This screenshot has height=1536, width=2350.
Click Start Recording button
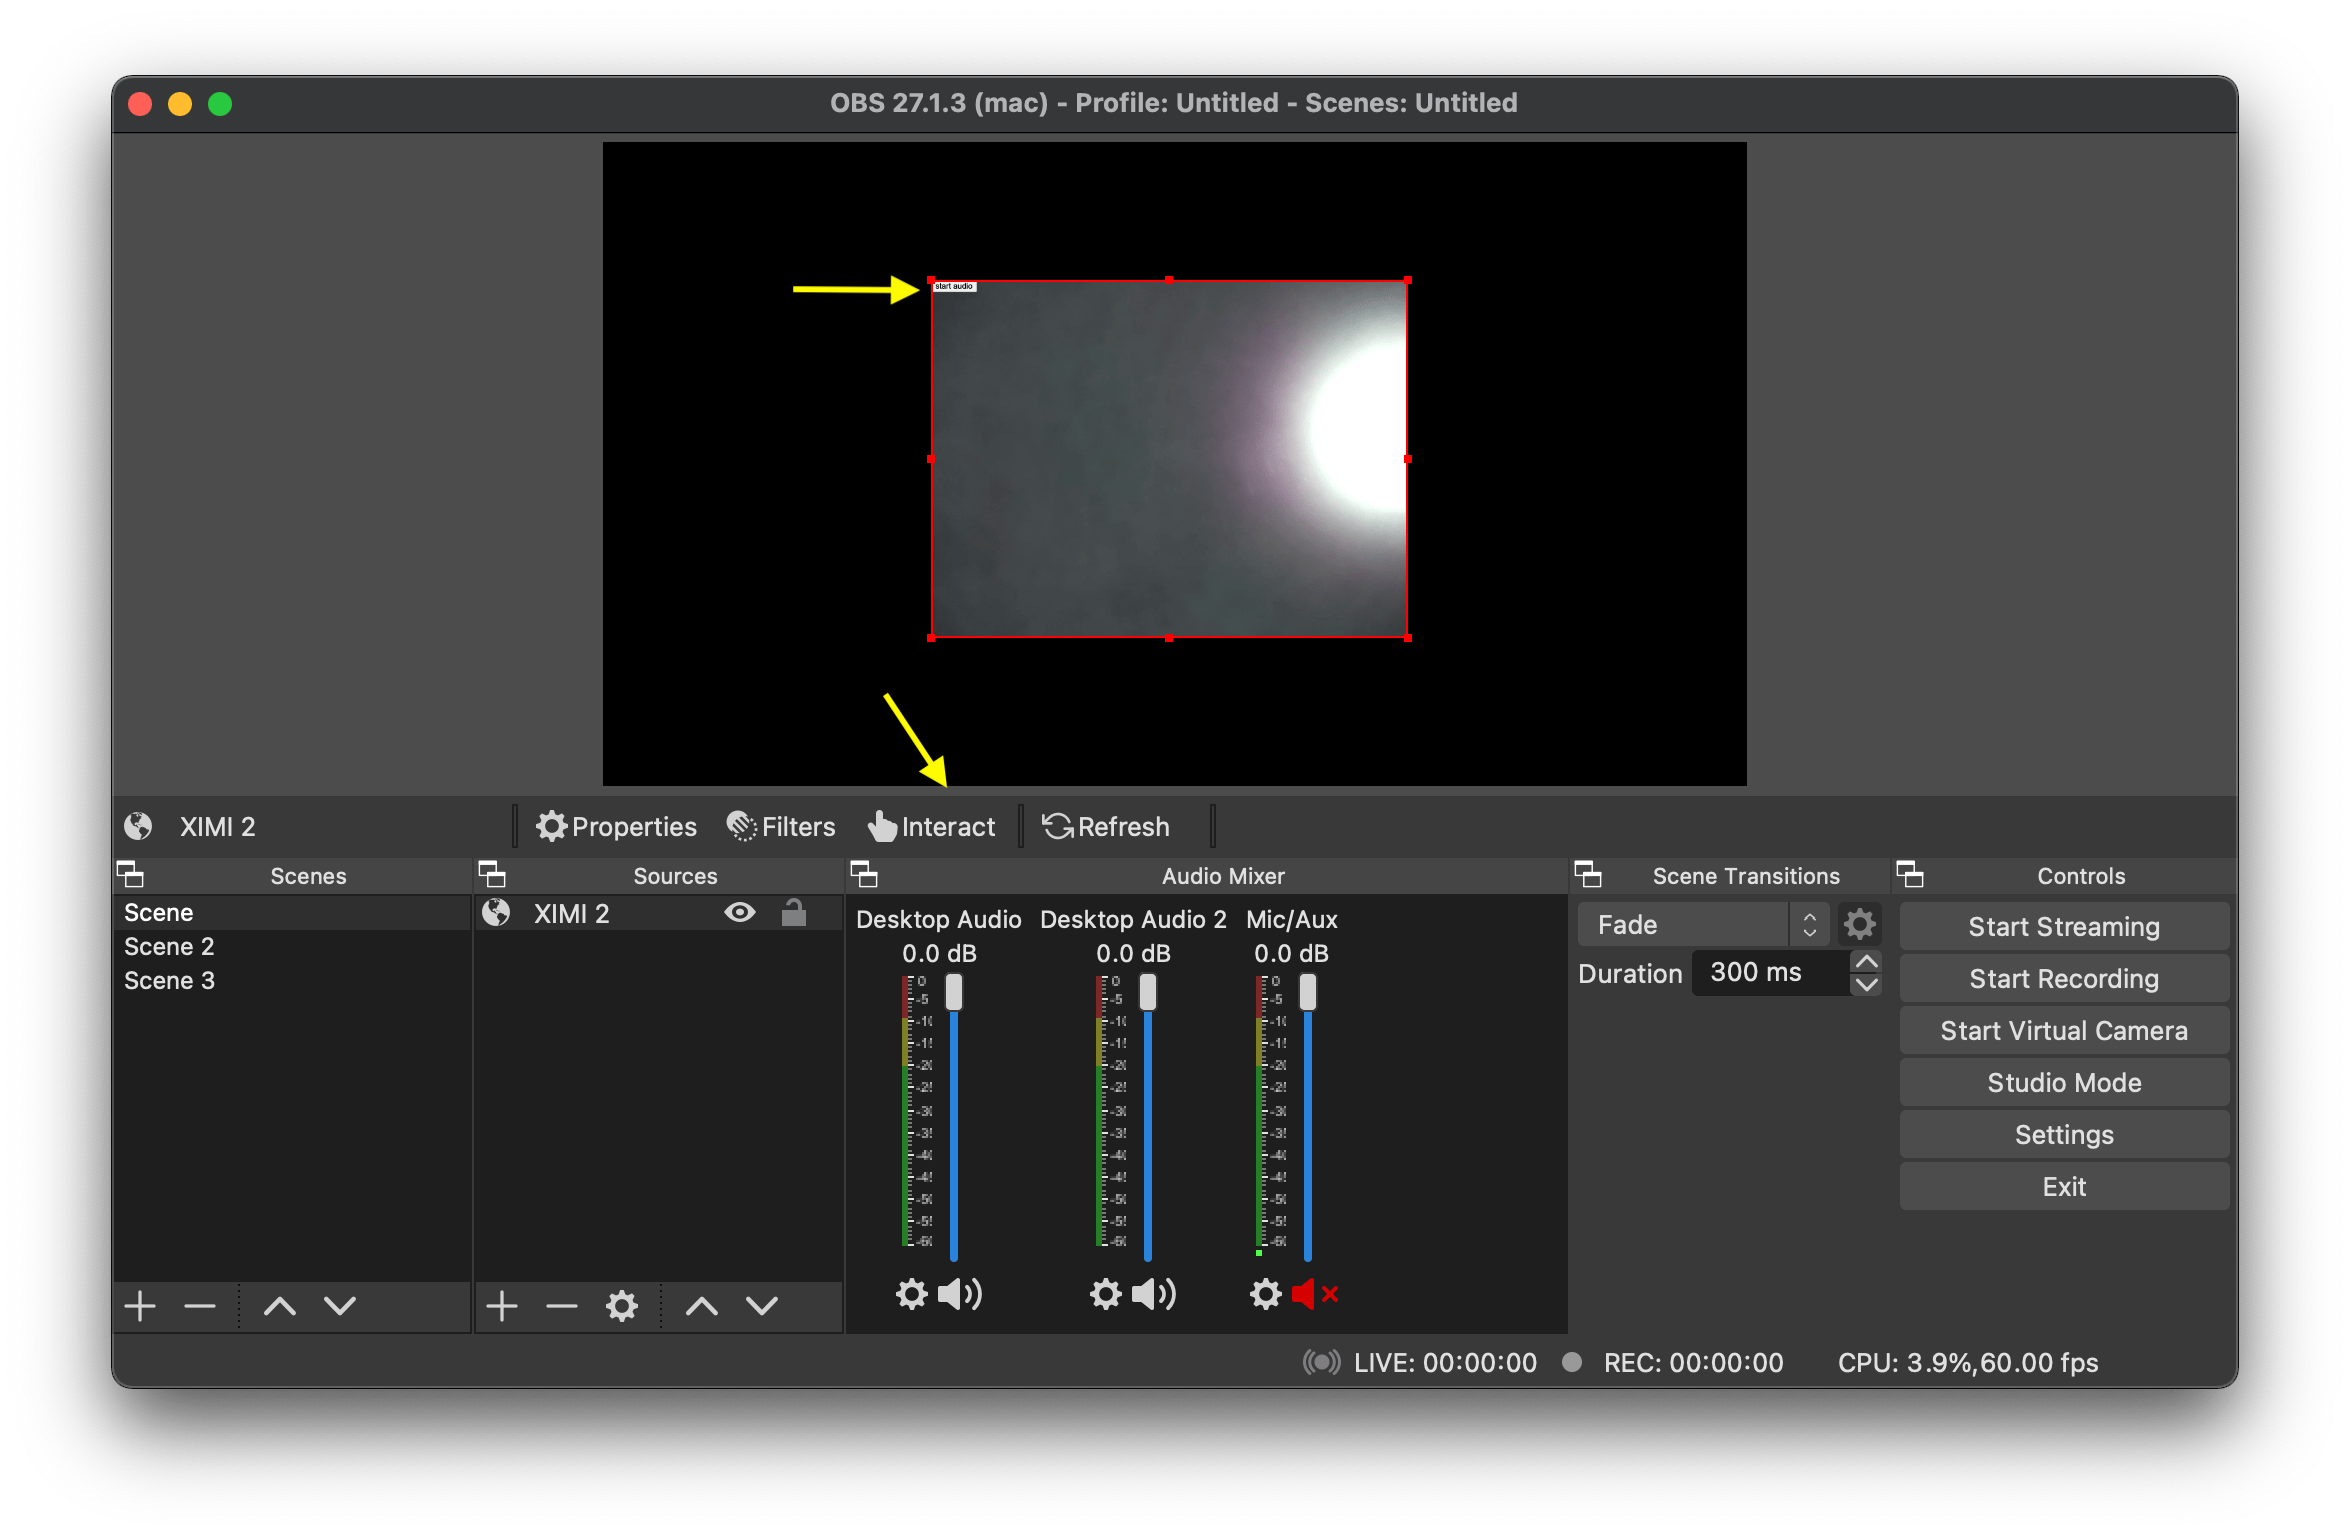(2064, 979)
